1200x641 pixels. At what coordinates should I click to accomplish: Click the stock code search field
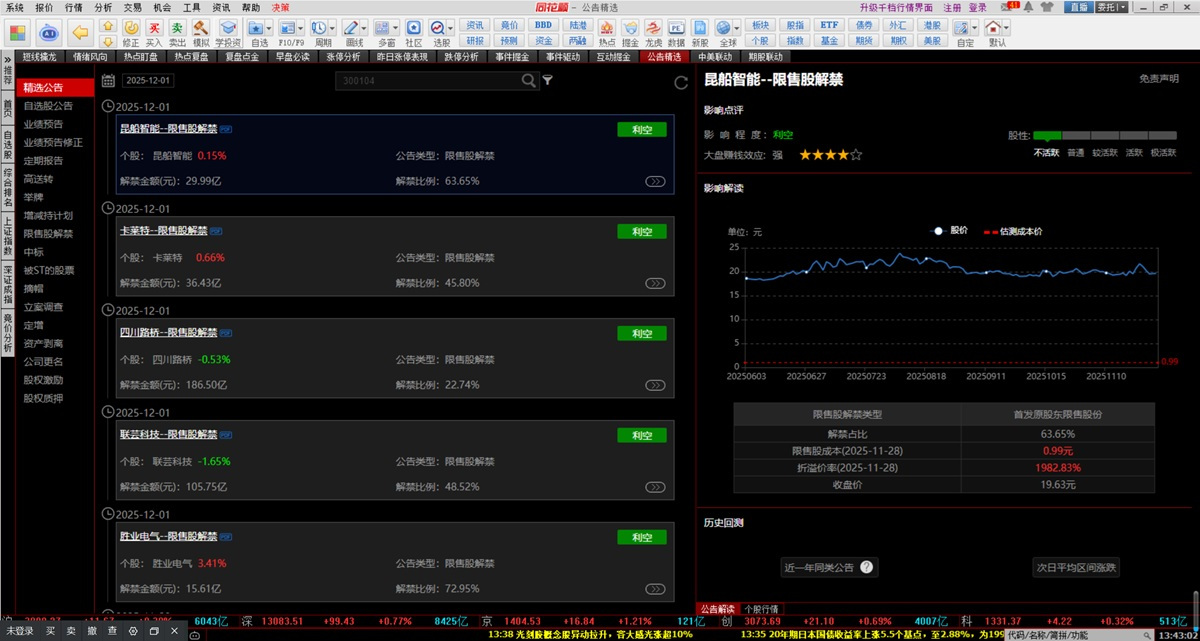[x=429, y=82]
